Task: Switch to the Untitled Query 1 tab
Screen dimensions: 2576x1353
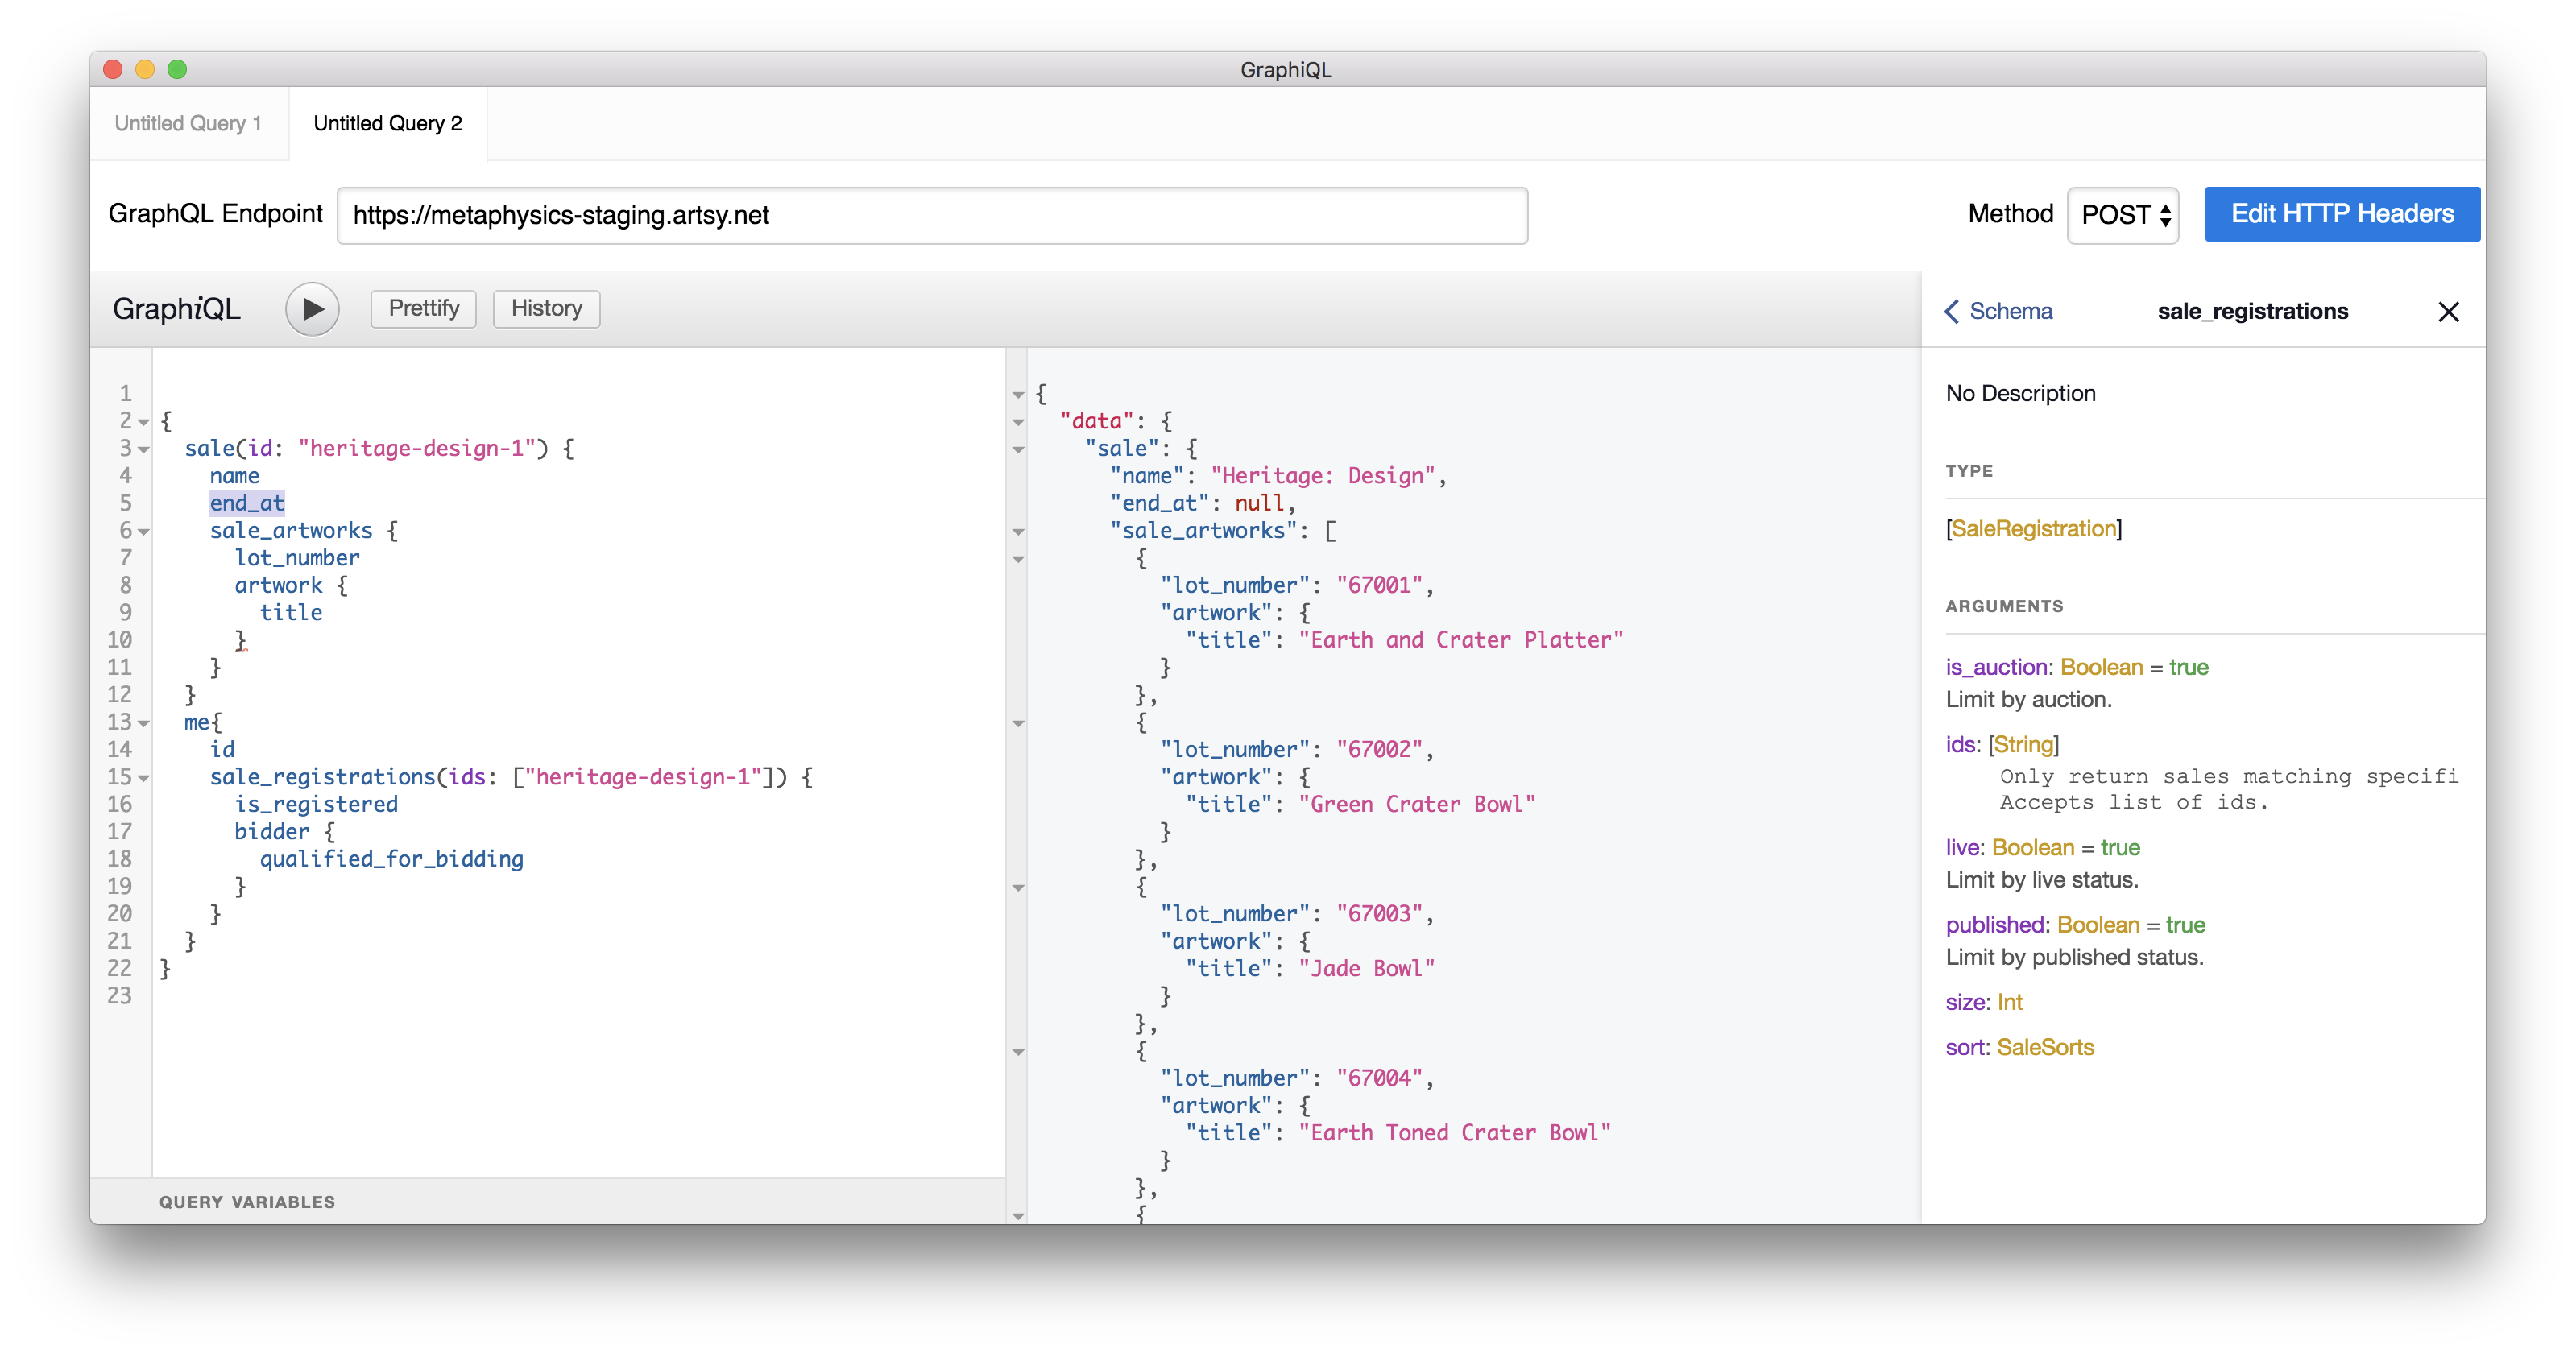Action: (x=188, y=123)
